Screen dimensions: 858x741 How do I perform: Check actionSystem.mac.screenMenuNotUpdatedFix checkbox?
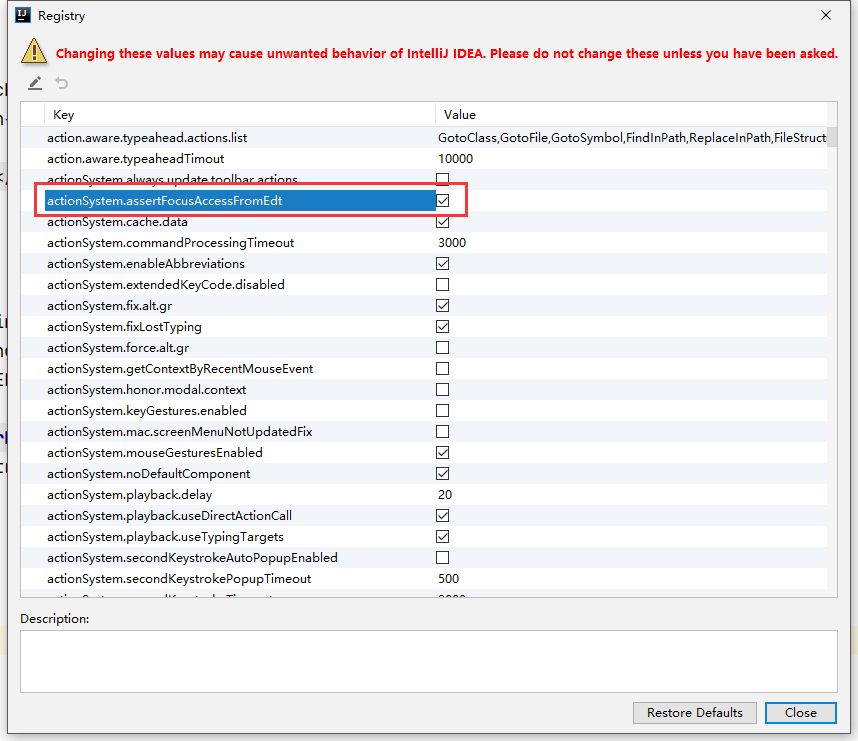click(443, 432)
